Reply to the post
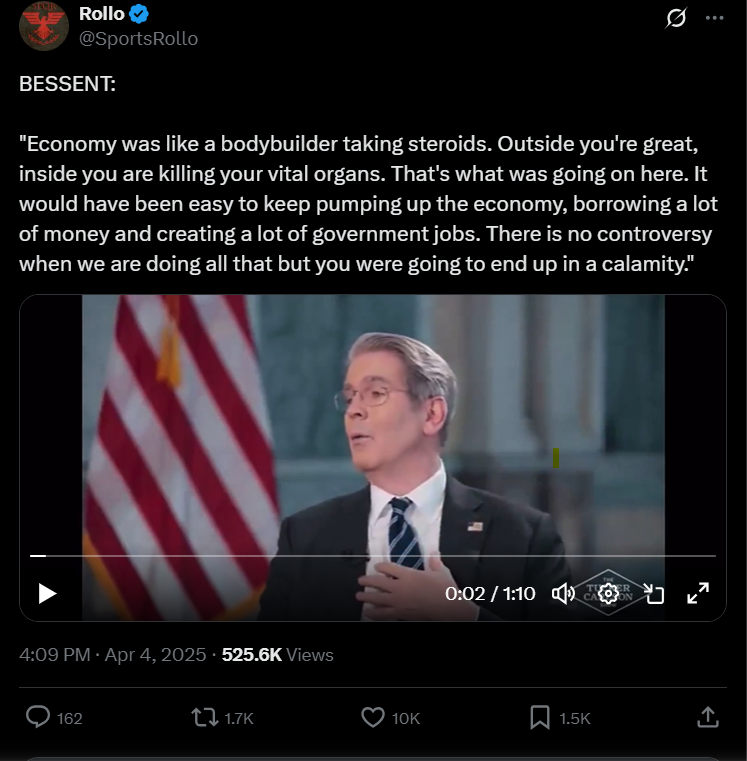This screenshot has height=761, width=747. coord(38,717)
